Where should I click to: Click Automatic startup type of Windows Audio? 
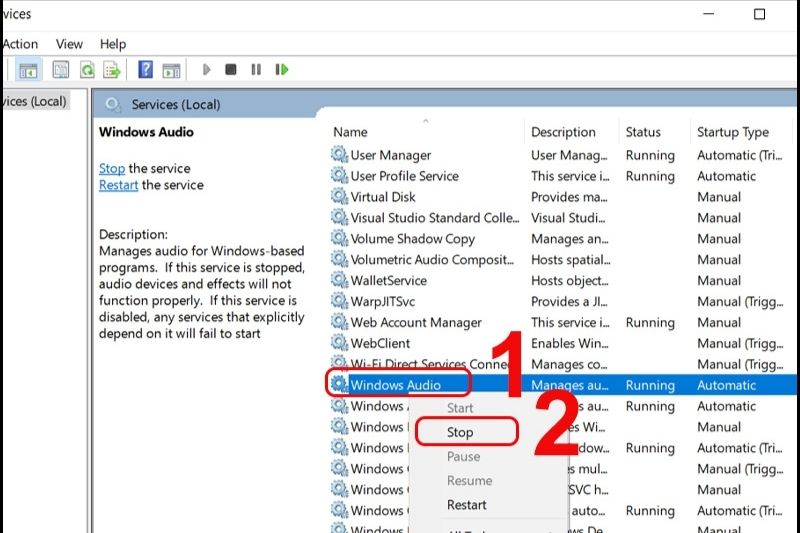[726, 385]
